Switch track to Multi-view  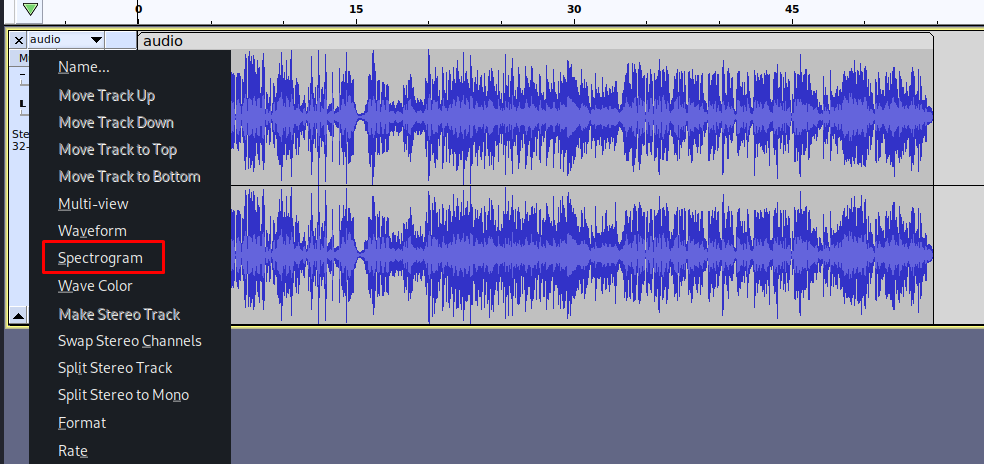tap(93, 203)
